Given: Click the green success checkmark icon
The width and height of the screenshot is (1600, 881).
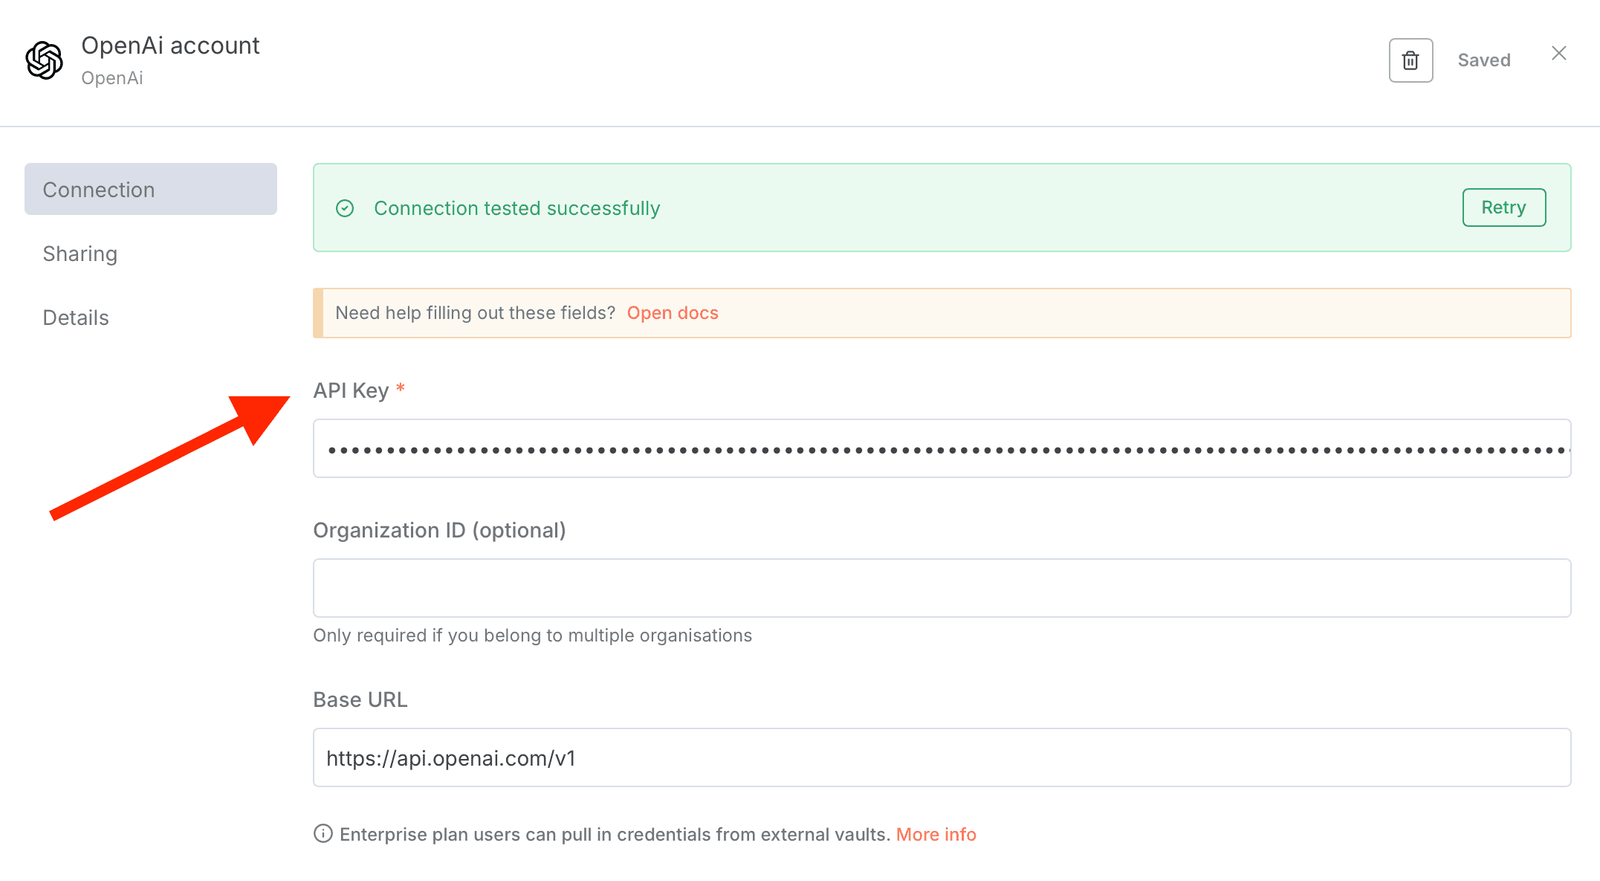Looking at the screenshot, I should coord(345,208).
